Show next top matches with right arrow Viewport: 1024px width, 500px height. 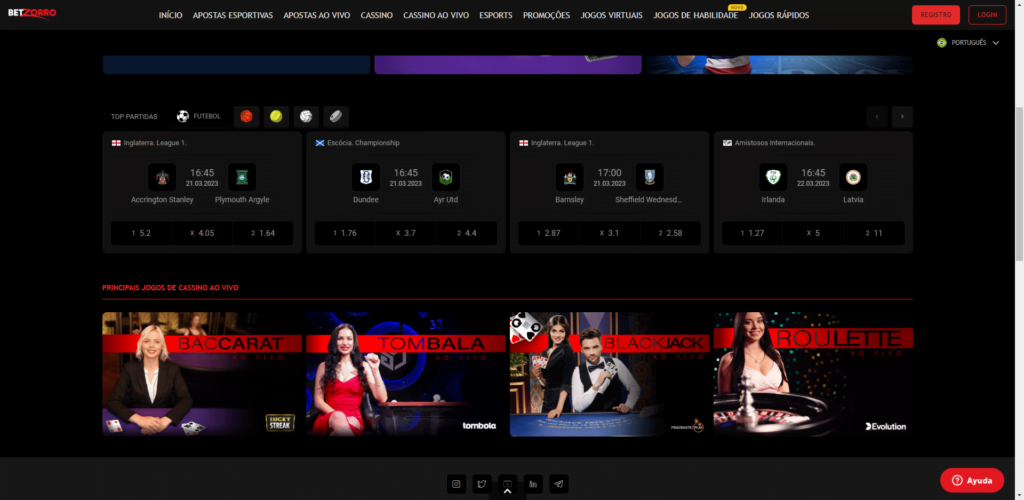coord(902,117)
